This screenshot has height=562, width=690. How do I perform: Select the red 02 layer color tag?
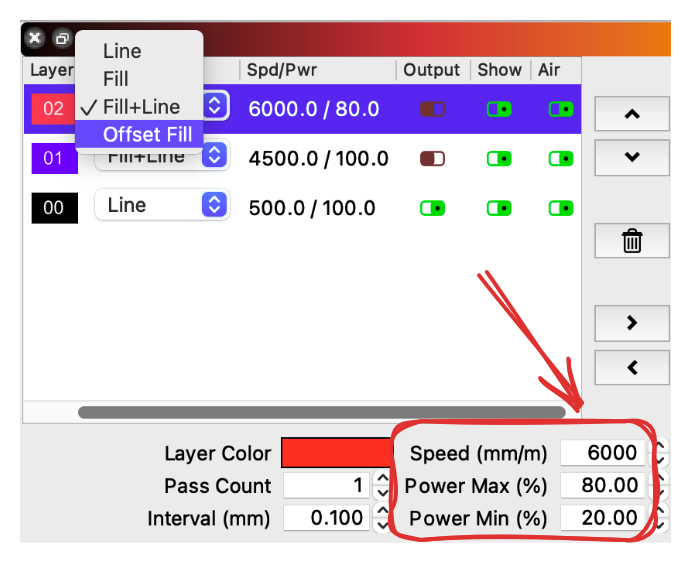tap(53, 109)
